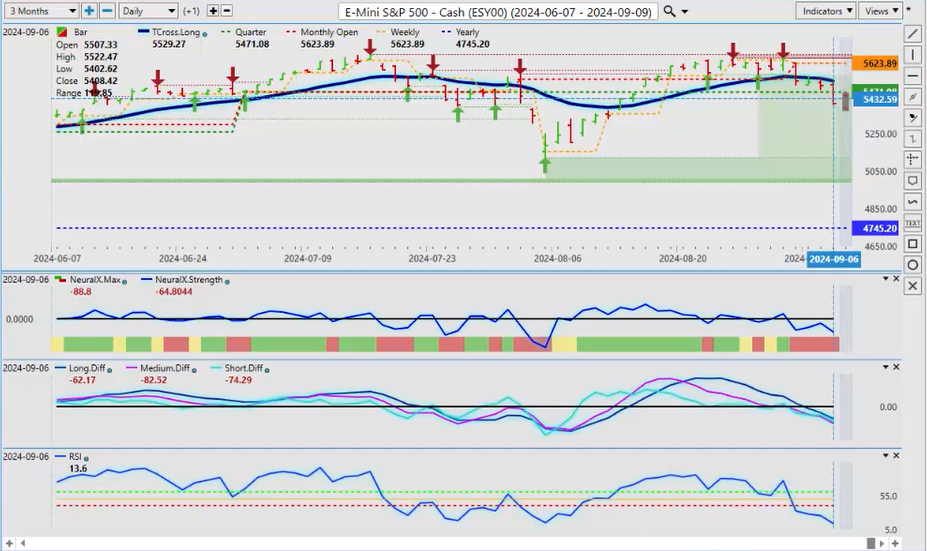
Task: Toggle Short.Diff indicator settings dot
Action: click(267, 370)
